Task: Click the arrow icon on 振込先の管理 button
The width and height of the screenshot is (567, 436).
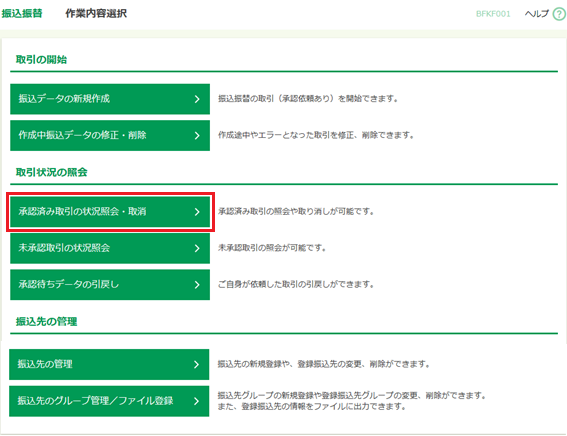Action: [196, 364]
